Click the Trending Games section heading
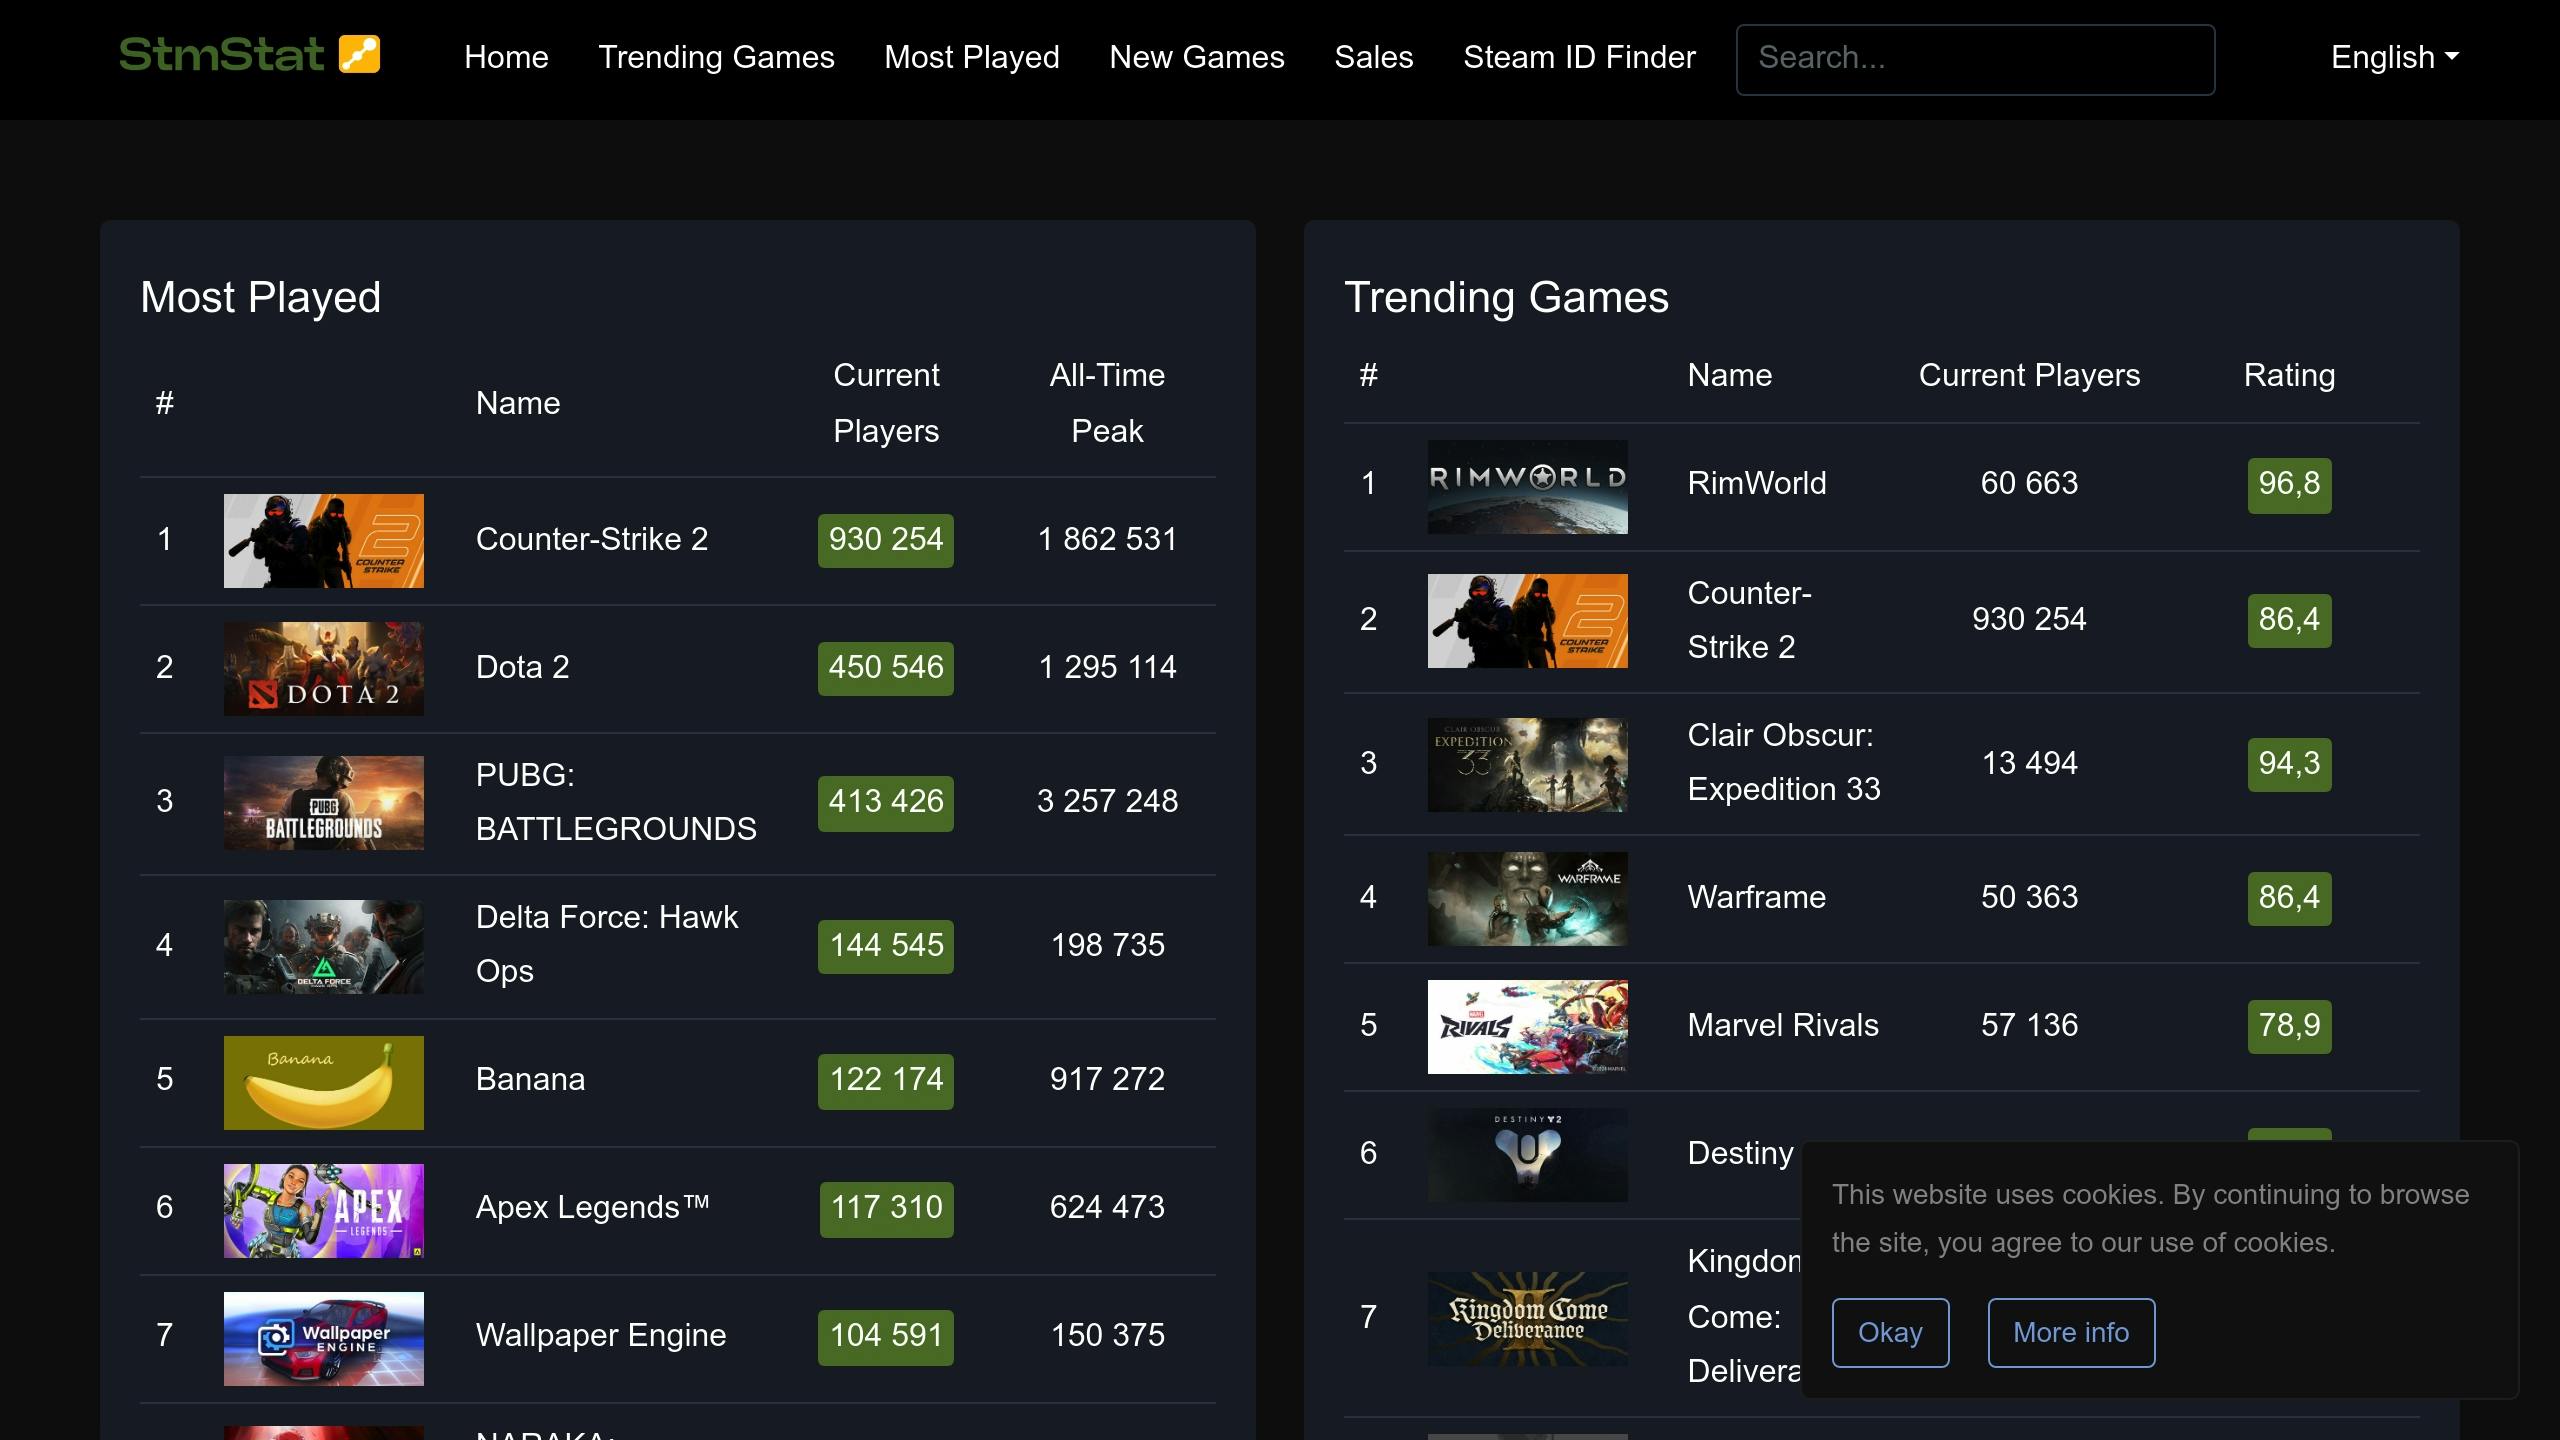2560x1440 pixels. pos(1506,297)
